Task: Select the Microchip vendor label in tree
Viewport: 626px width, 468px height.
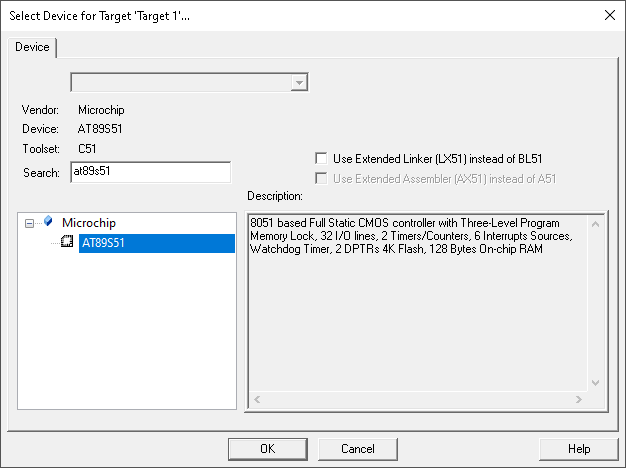Action: coord(87,222)
